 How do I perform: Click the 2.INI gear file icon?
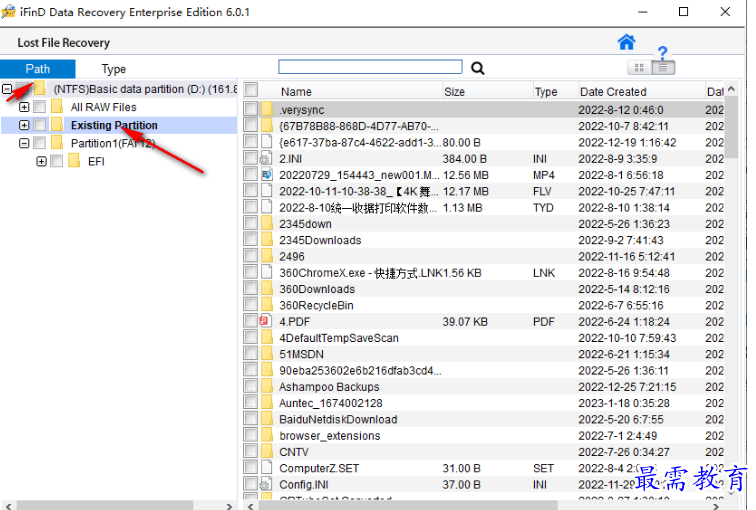tap(265, 159)
